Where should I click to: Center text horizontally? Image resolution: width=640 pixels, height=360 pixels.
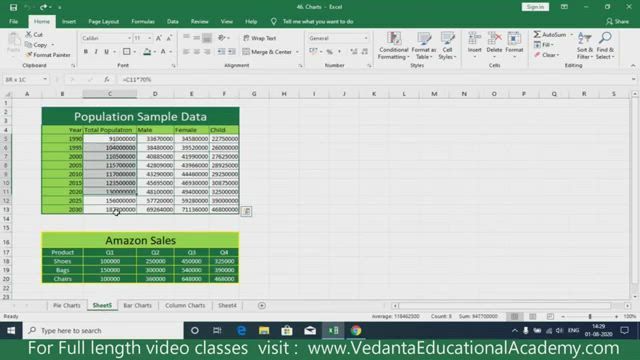197,52
